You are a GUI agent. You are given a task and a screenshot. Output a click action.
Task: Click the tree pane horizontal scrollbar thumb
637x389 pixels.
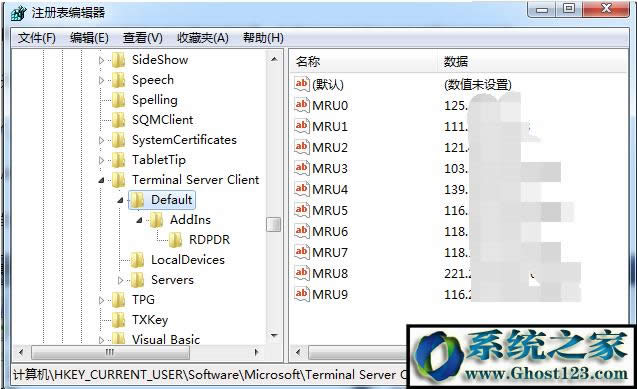tap(110, 352)
